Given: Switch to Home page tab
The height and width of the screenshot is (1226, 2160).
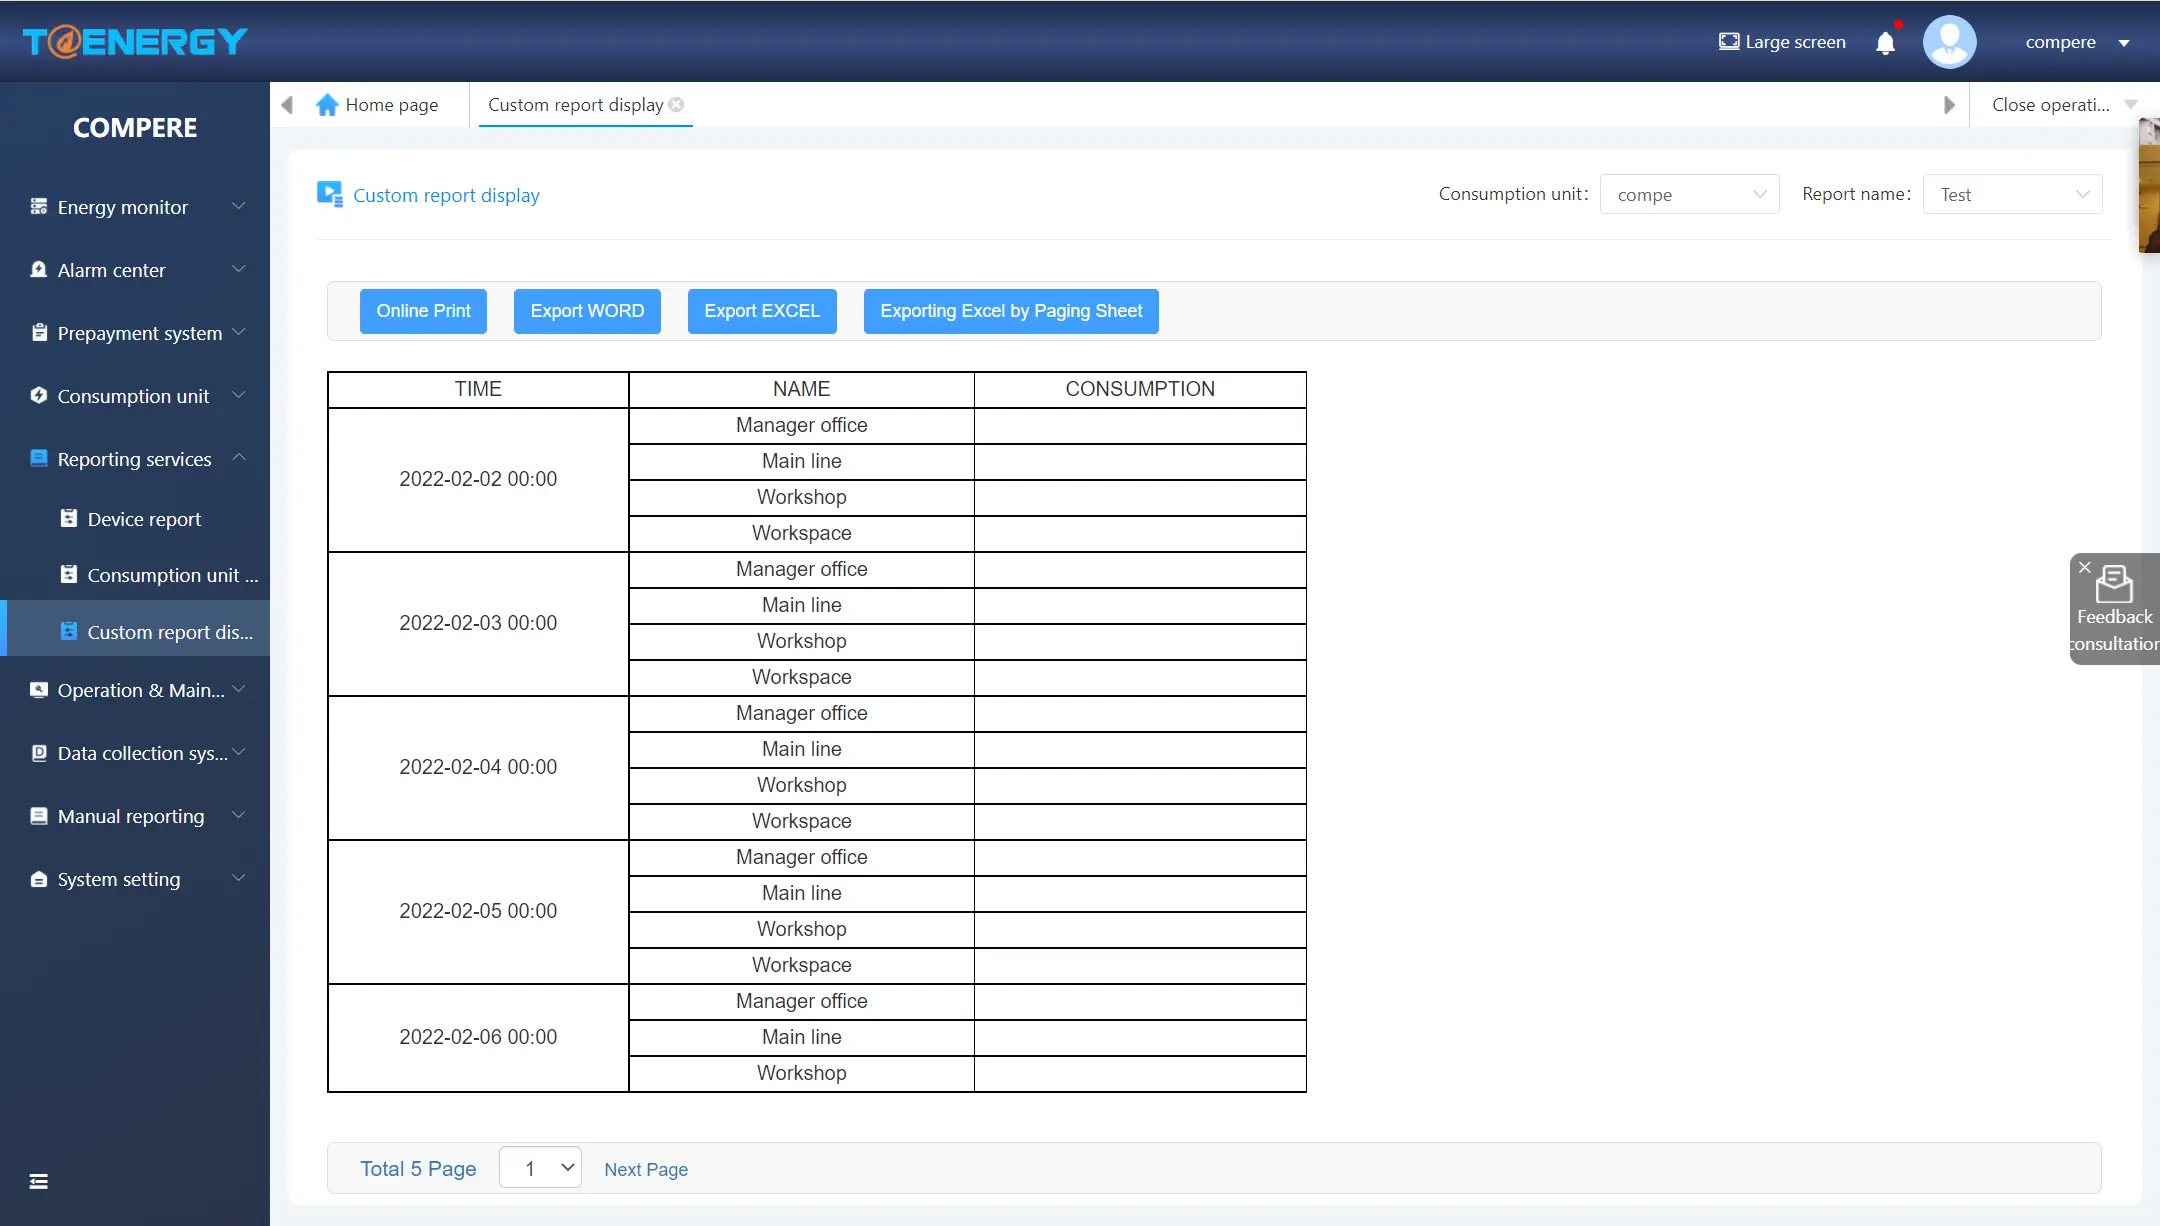Looking at the screenshot, I should pyautogui.click(x=377, y=105).
